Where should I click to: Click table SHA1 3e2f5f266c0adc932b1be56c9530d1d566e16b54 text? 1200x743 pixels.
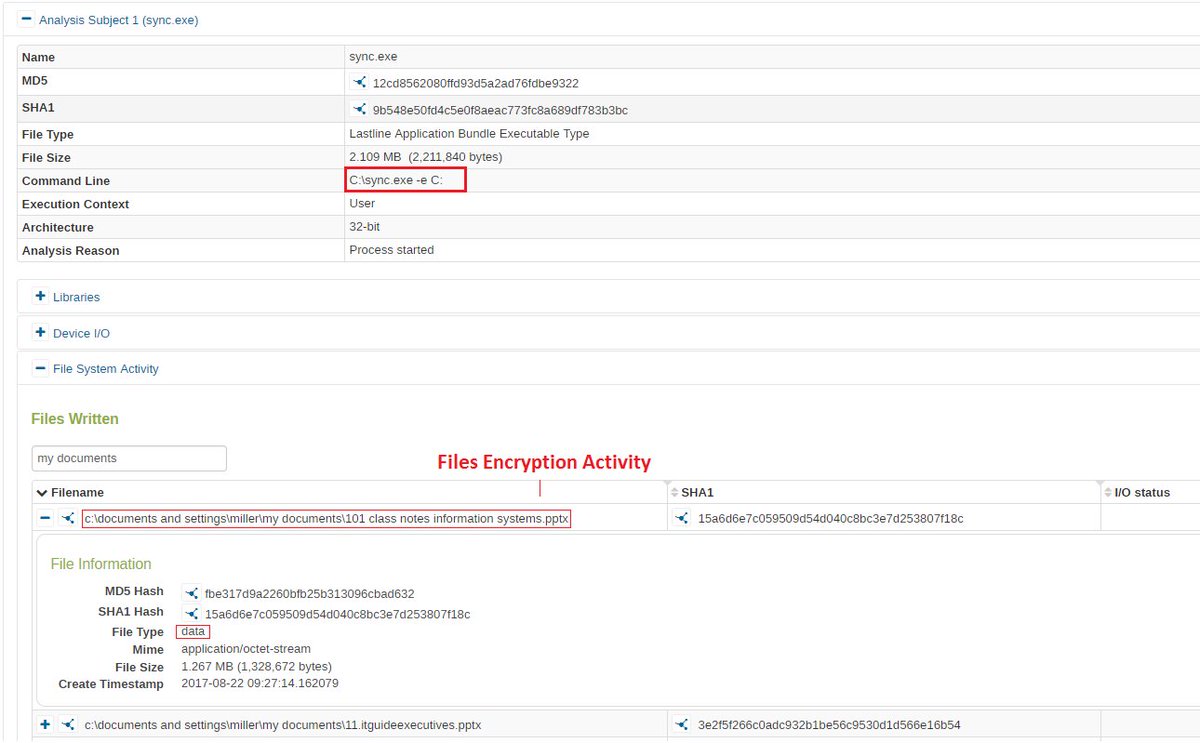click(829, 725)
